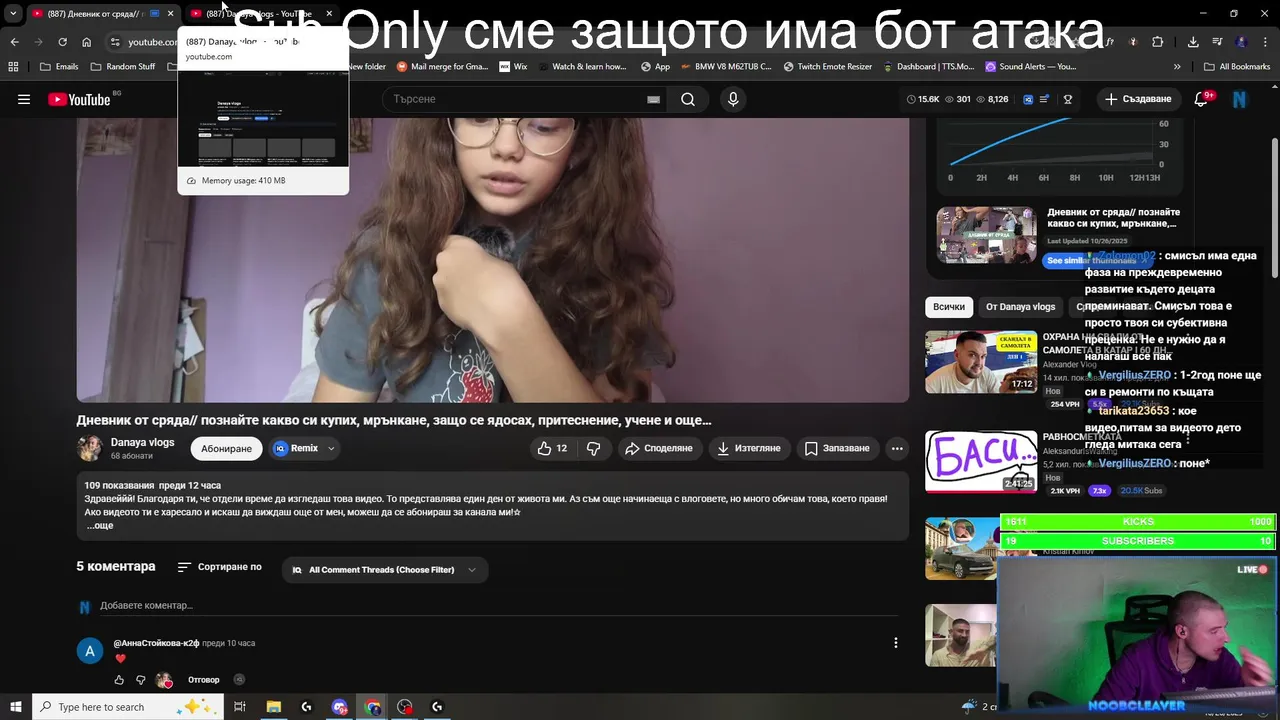Screen dimensions: 1280x720
Task: Open the vidIQ list icon in header
Action: point(1045,99)
